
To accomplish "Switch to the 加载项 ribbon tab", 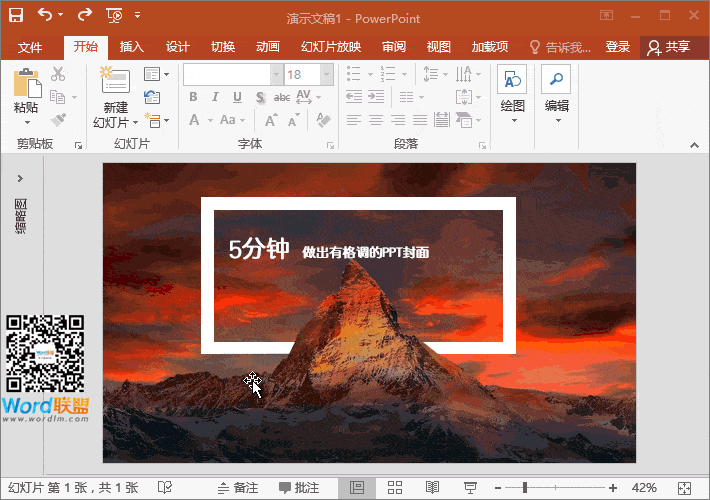I will 489,47.
